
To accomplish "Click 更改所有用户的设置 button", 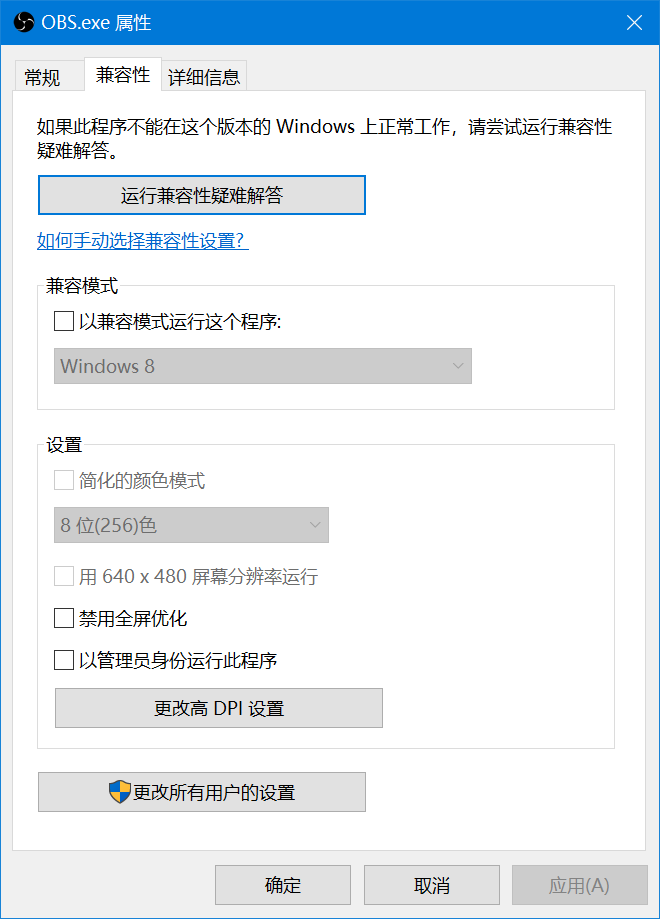I will point(202,792).
